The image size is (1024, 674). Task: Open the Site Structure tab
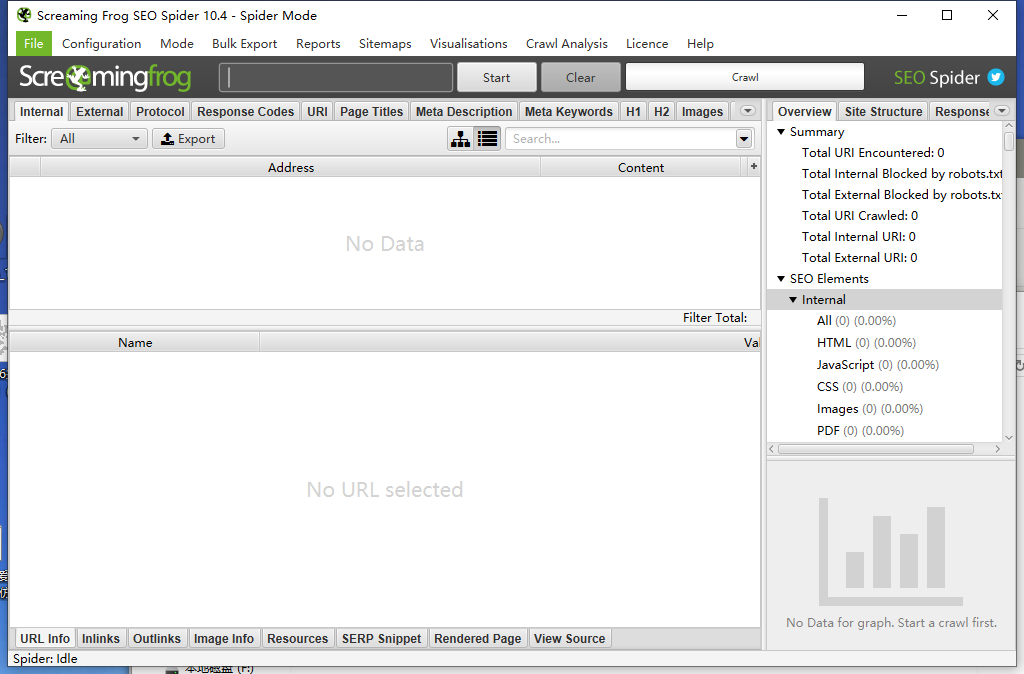882,112
